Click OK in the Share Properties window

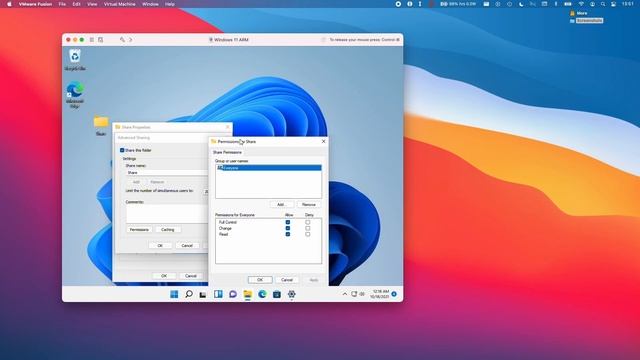point(164,276)
